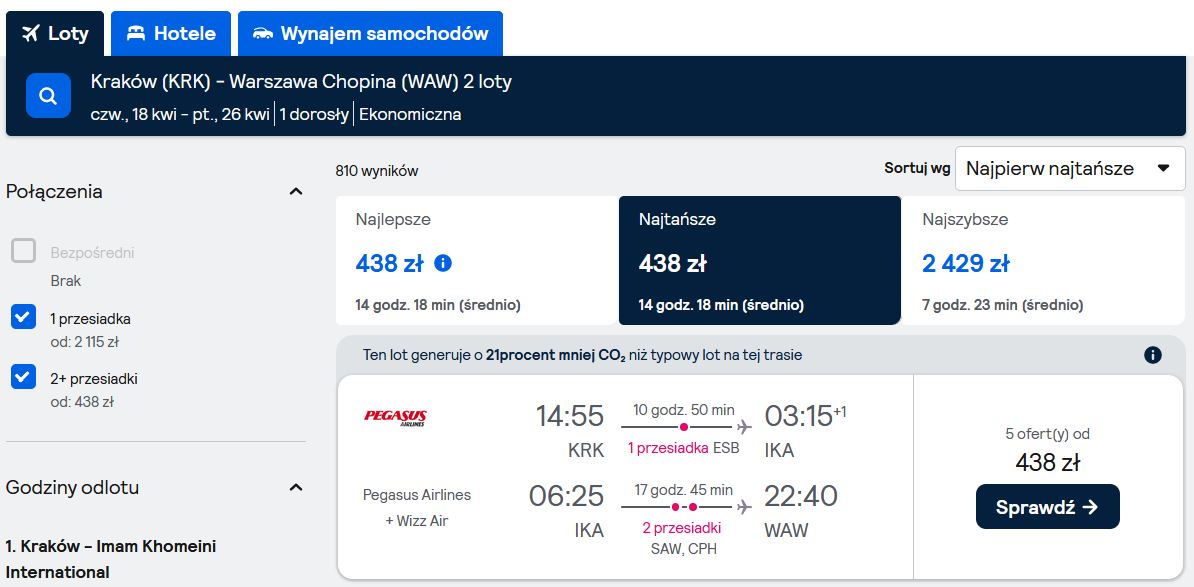The width and height of the screenshot is (1194, 587).
Task: Collapse the Połączenia filter section
Action: (x=296, y=192)
